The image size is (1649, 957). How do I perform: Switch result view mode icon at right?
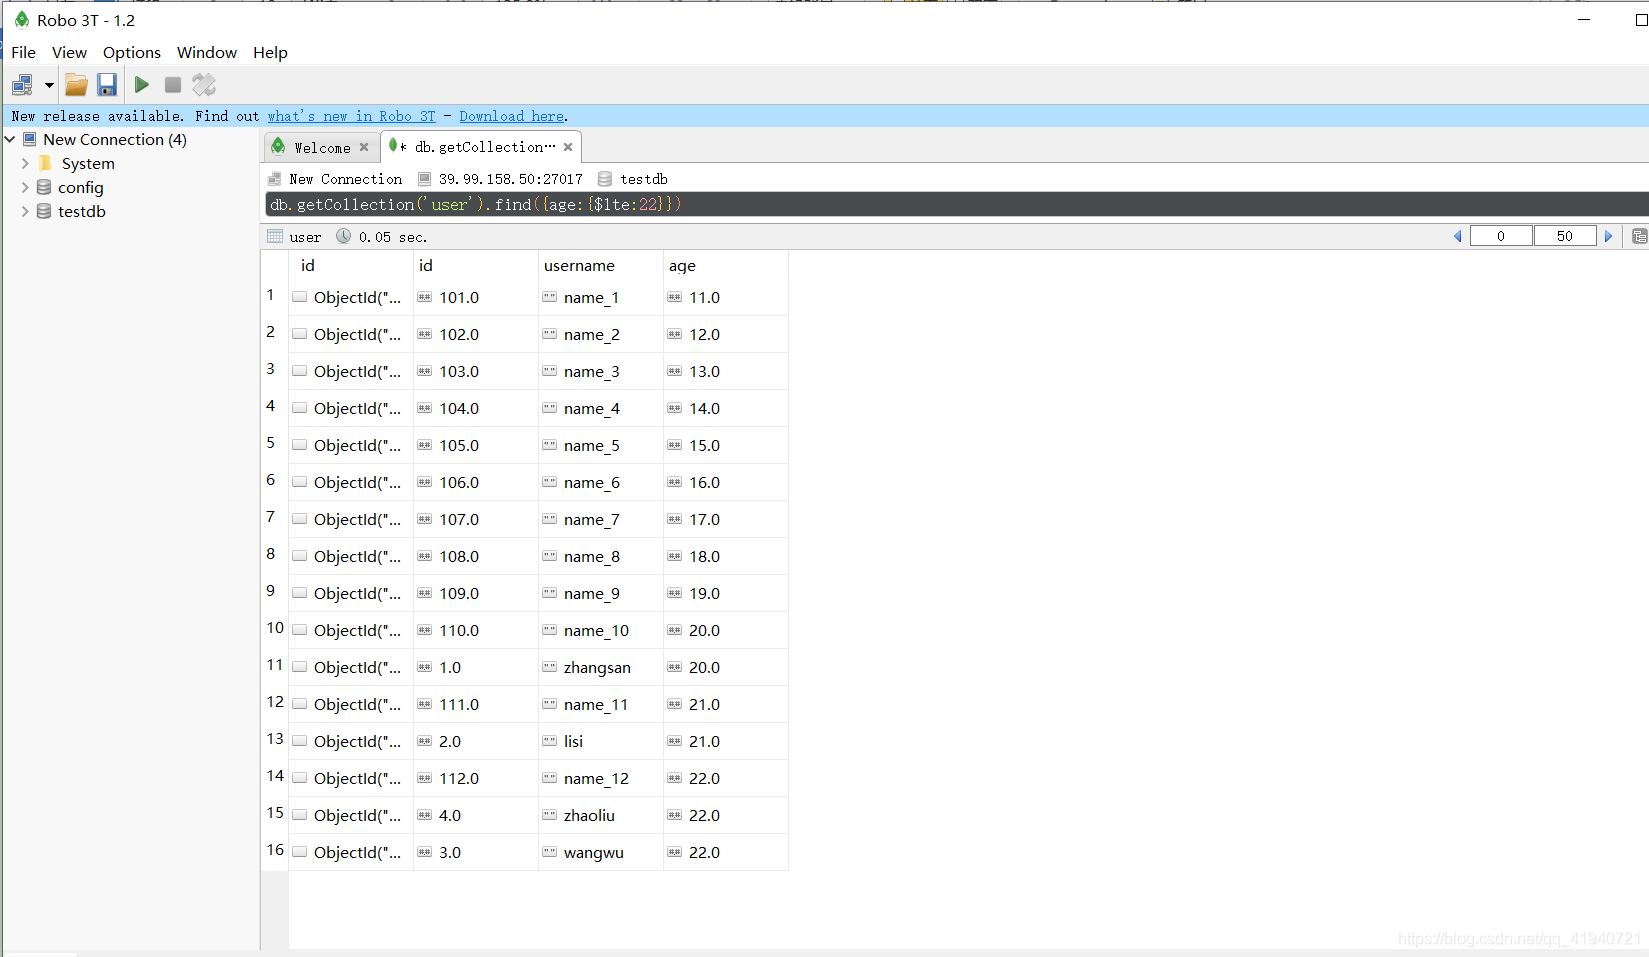click(x=1639, y=236)
